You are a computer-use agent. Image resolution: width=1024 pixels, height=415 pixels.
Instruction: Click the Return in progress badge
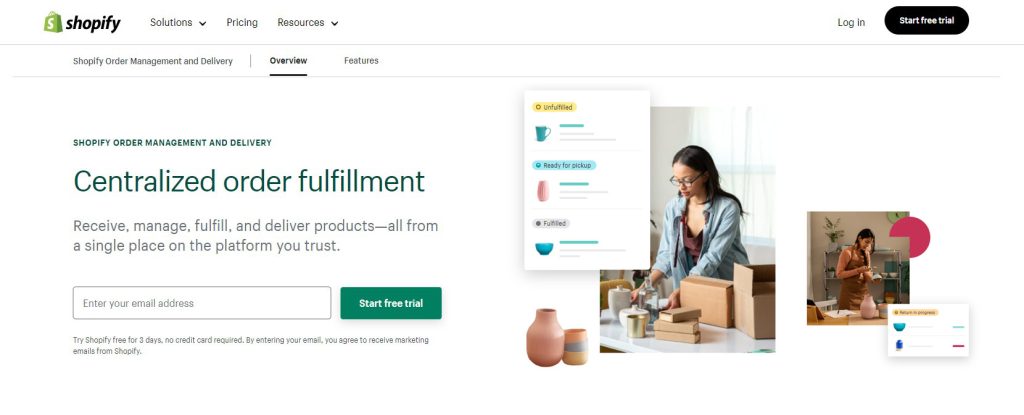[x=916, y=312]
